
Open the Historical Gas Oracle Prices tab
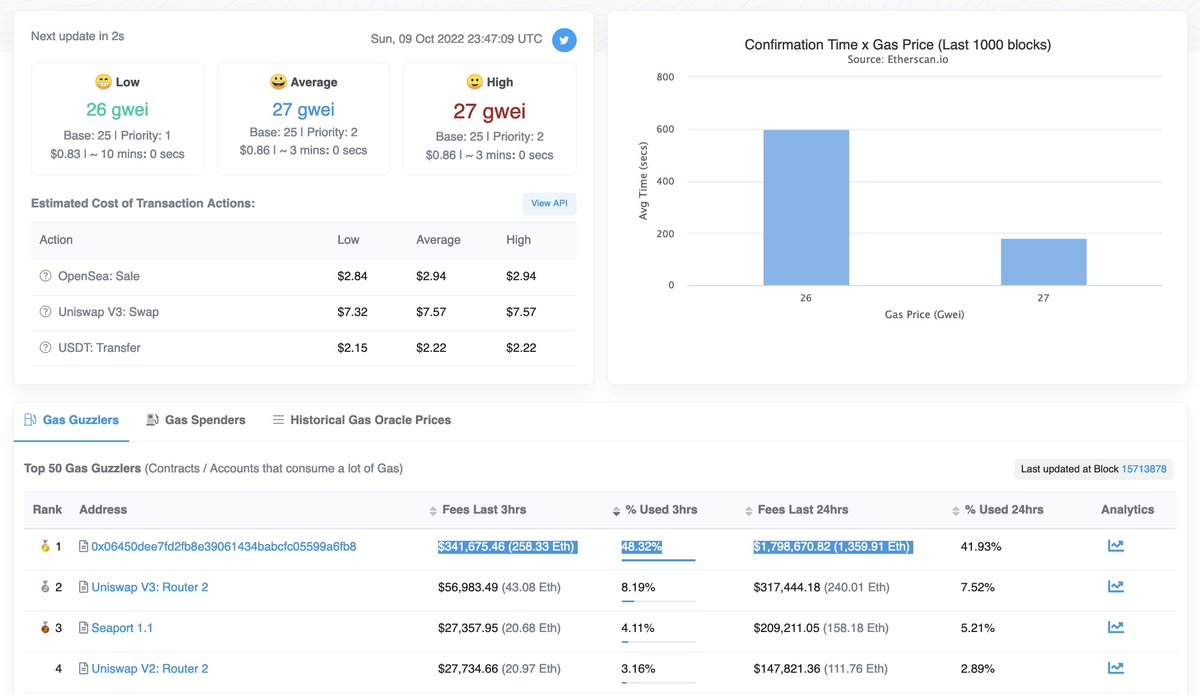click(x=361, y=420)
